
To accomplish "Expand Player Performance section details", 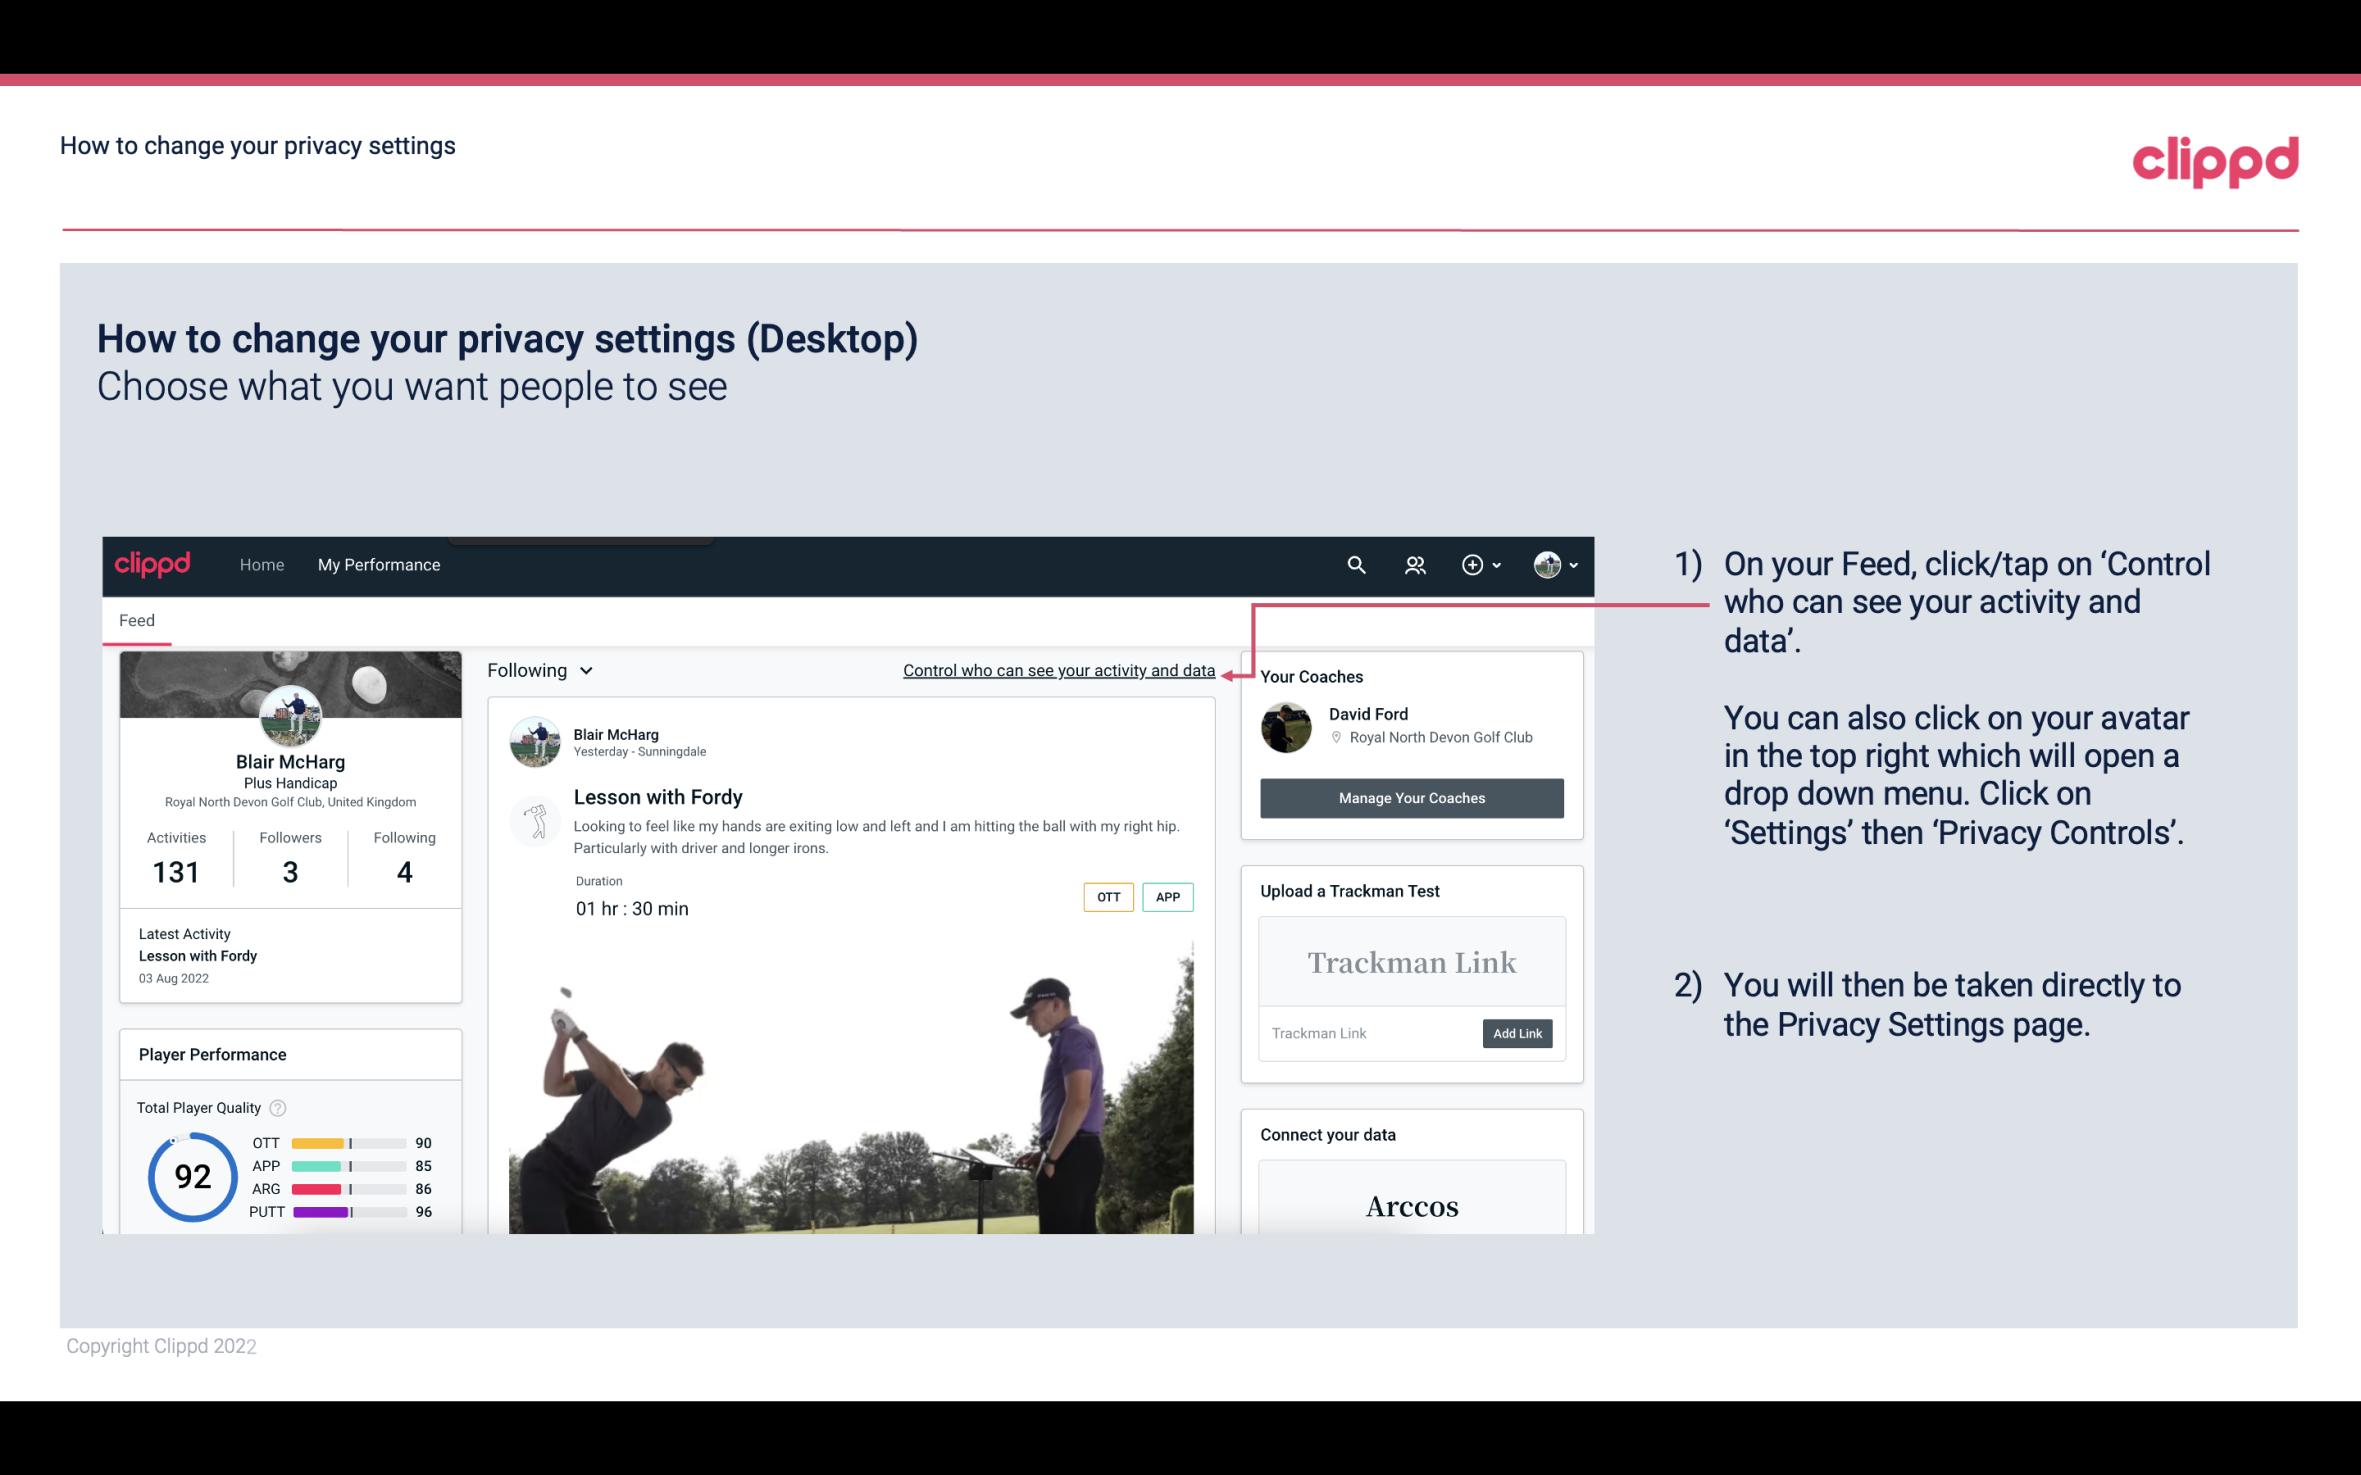I will click(x=212, y=1054).
